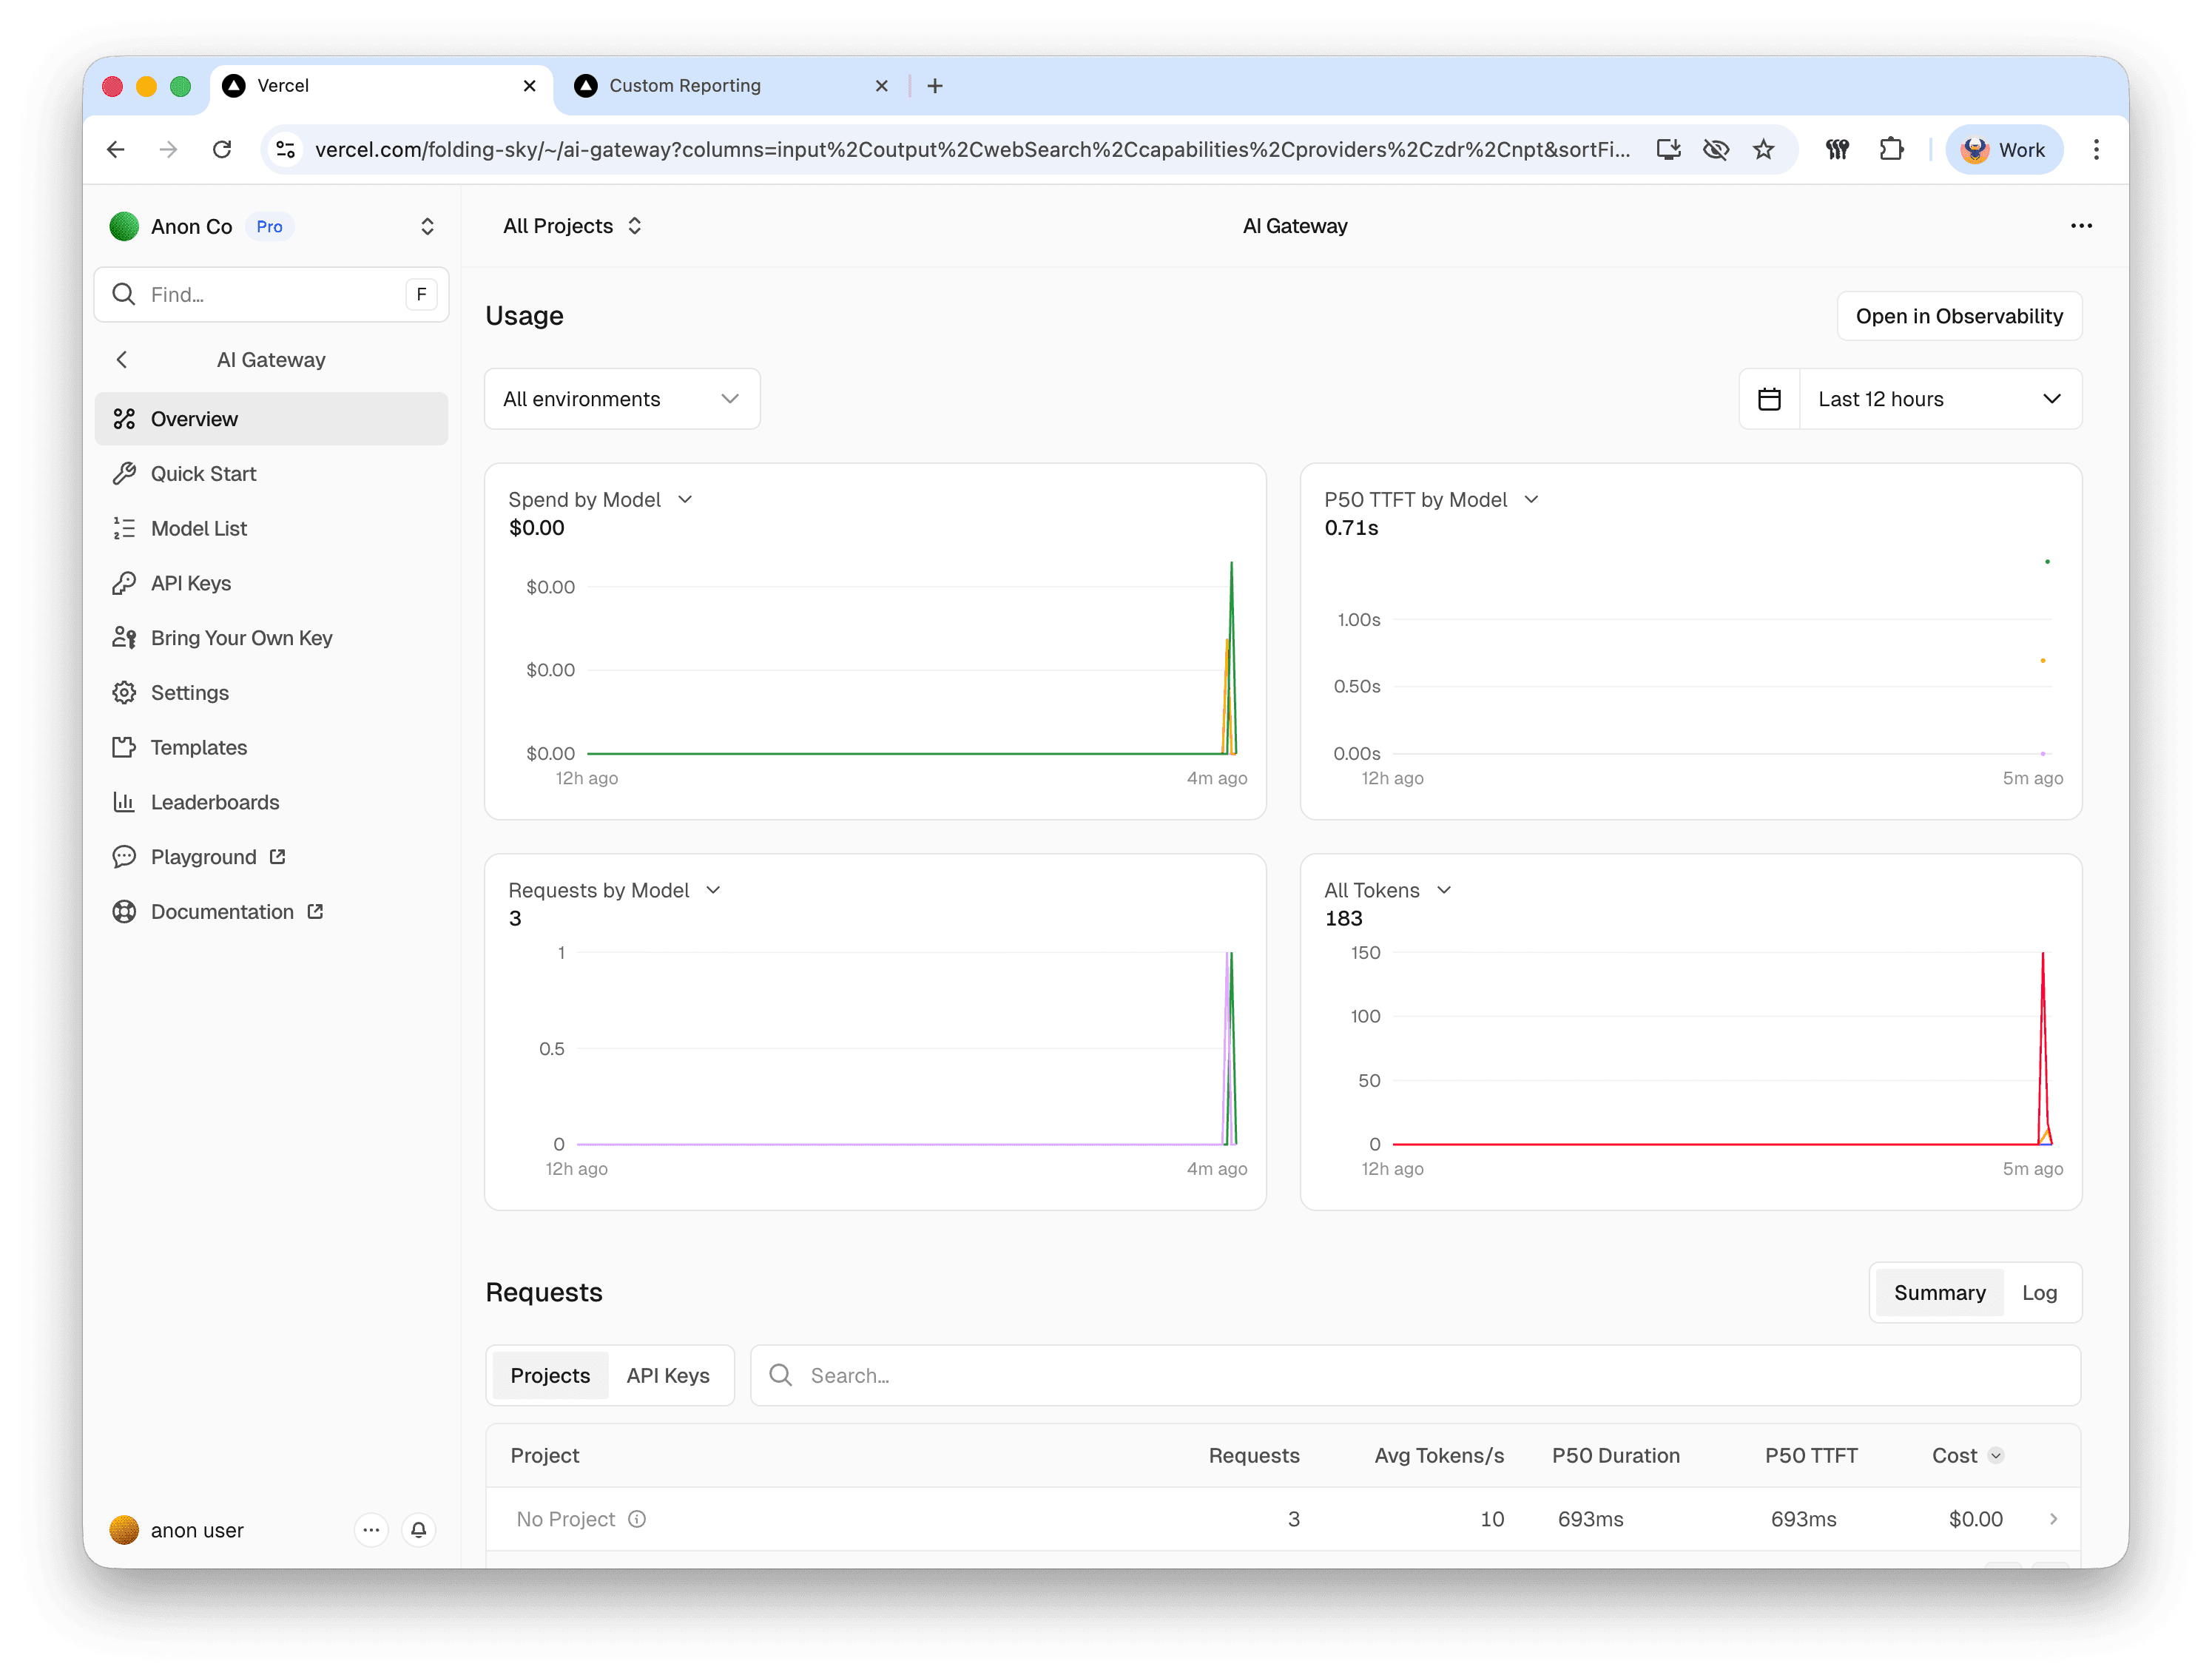This screenshot has height=1678, width=2212.
Task: Open AI Gateway Settings
Action: [x=271, y=693]
